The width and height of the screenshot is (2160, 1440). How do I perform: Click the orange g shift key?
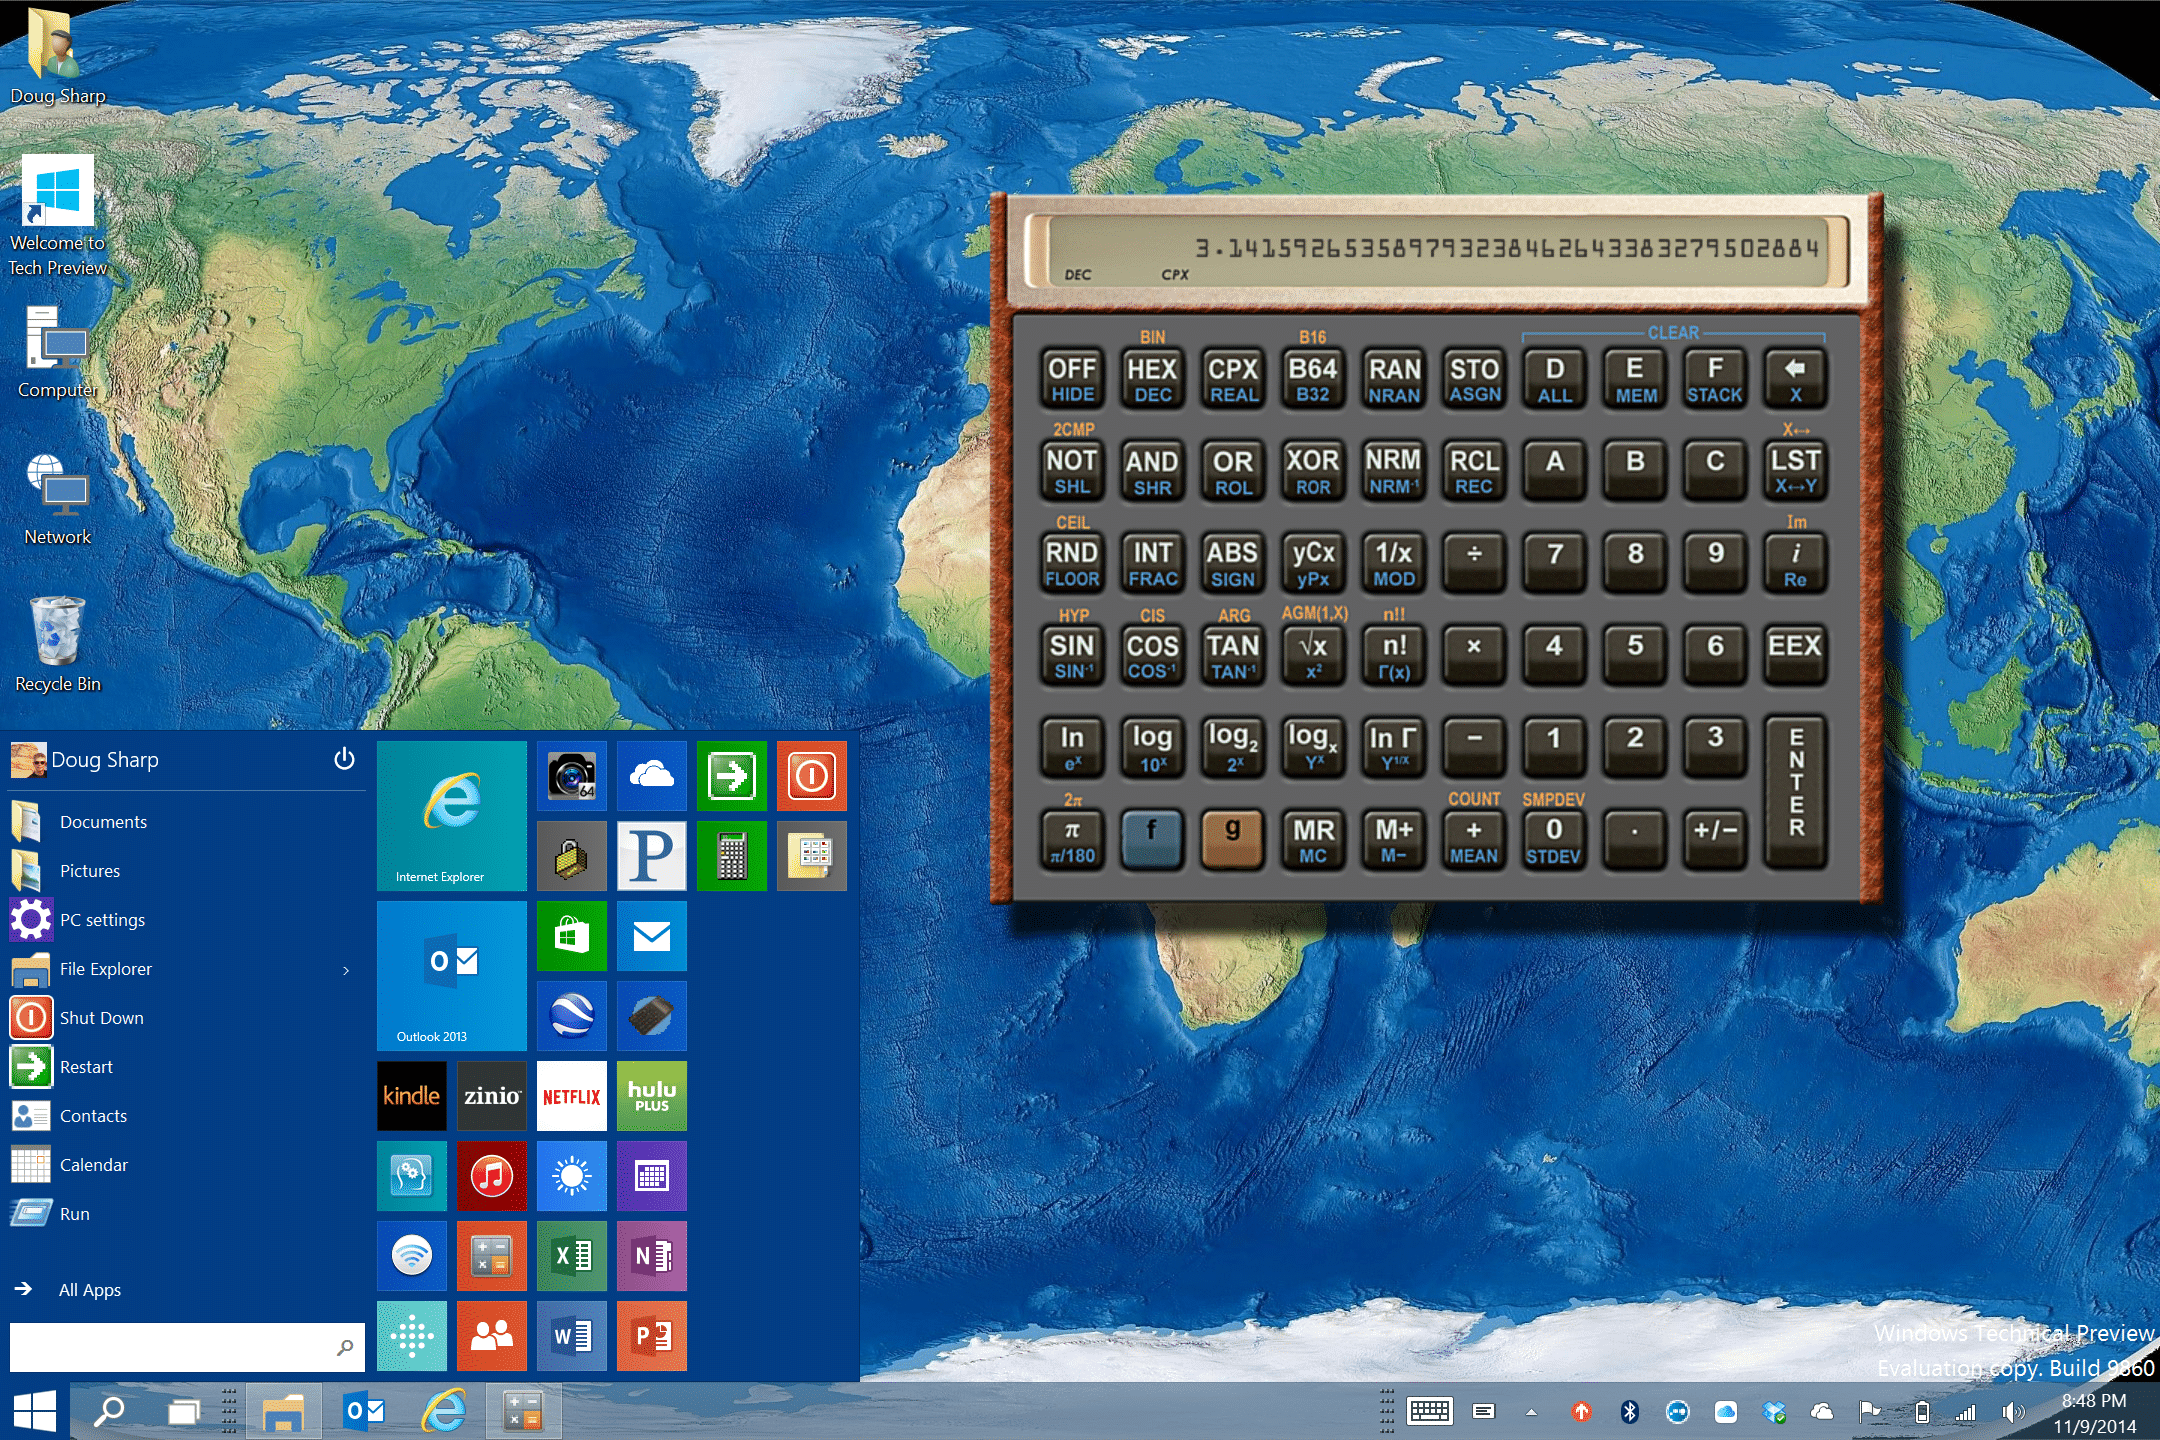pyautogui.click(x=1233, y=839)
